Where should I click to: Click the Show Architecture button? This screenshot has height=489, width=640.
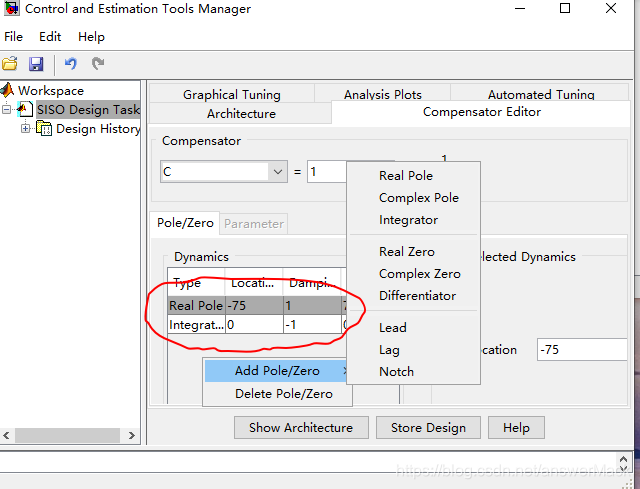301,427
